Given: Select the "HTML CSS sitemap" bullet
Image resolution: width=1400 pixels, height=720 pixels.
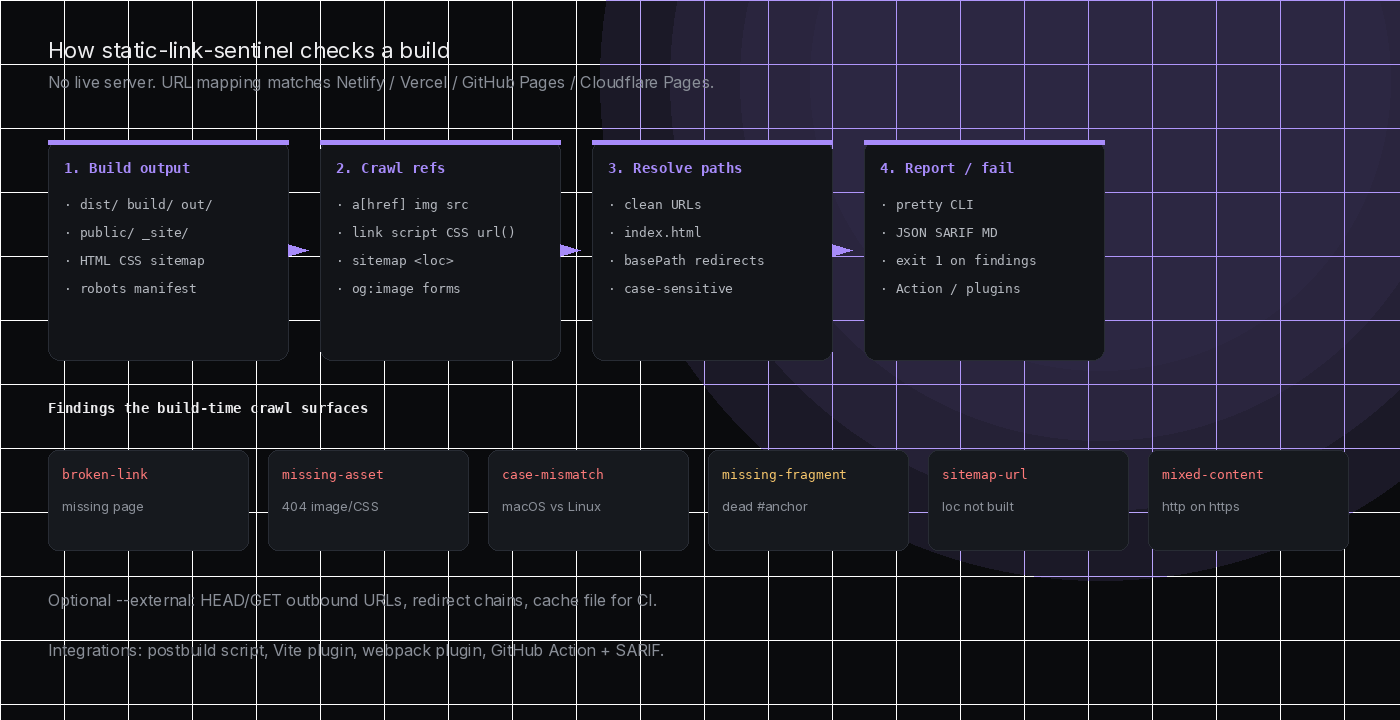Looking at the screenshot, I should (134, 260).
